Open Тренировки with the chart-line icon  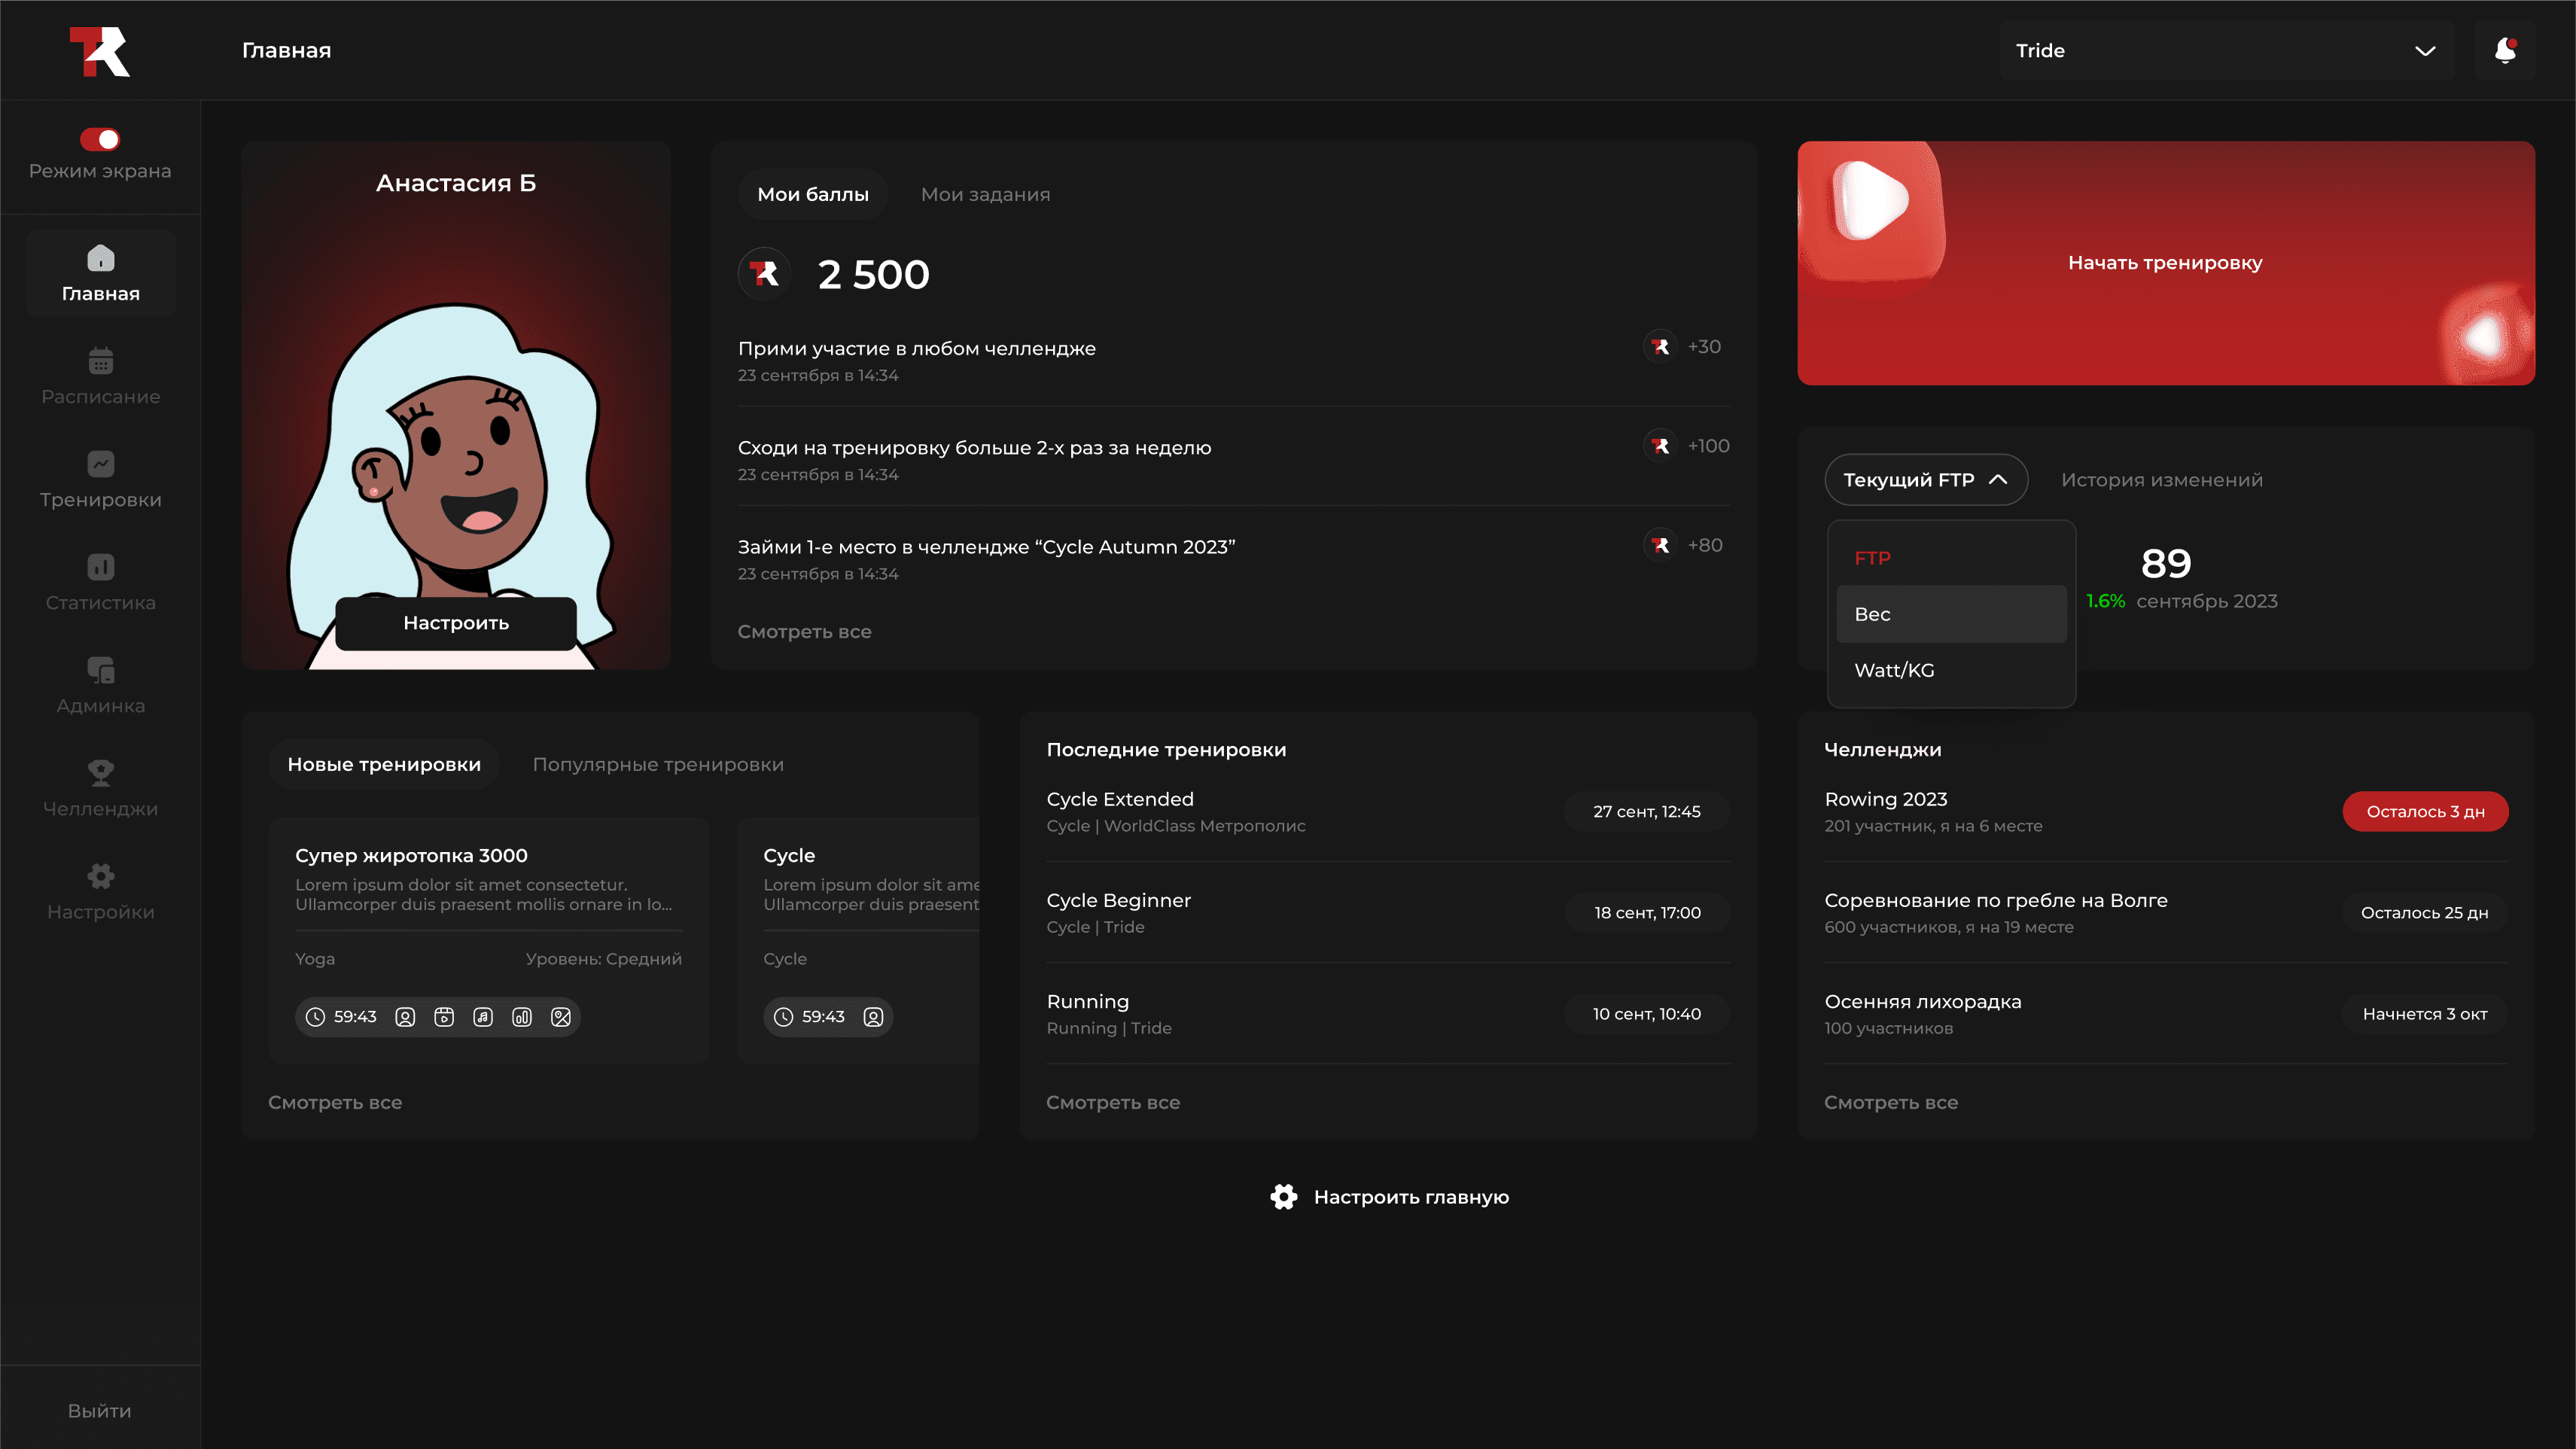pos(101,464)
